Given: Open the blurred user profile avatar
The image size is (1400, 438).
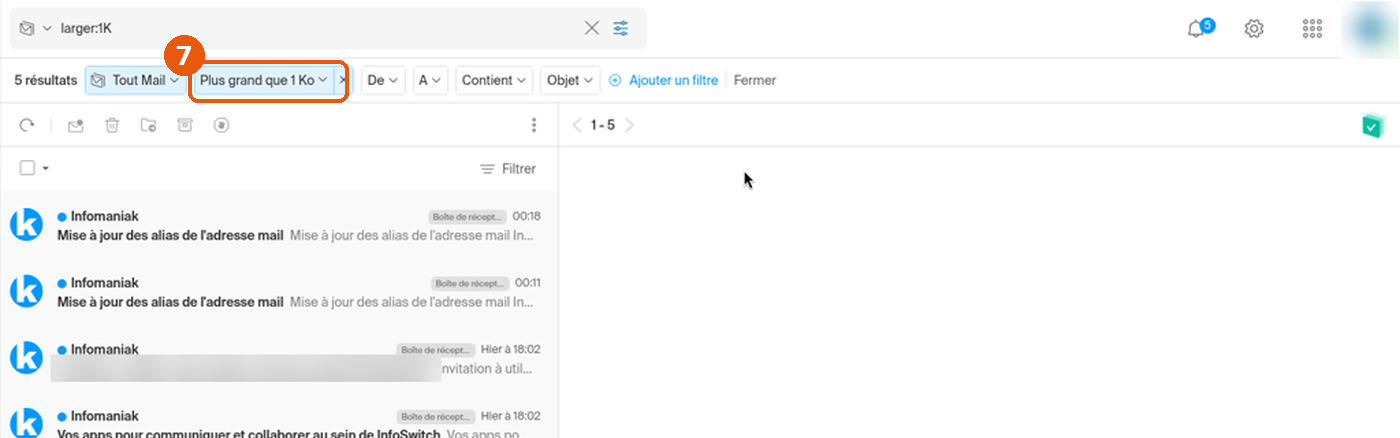Looking at the screenshot, I should [x=1371, y=28].
